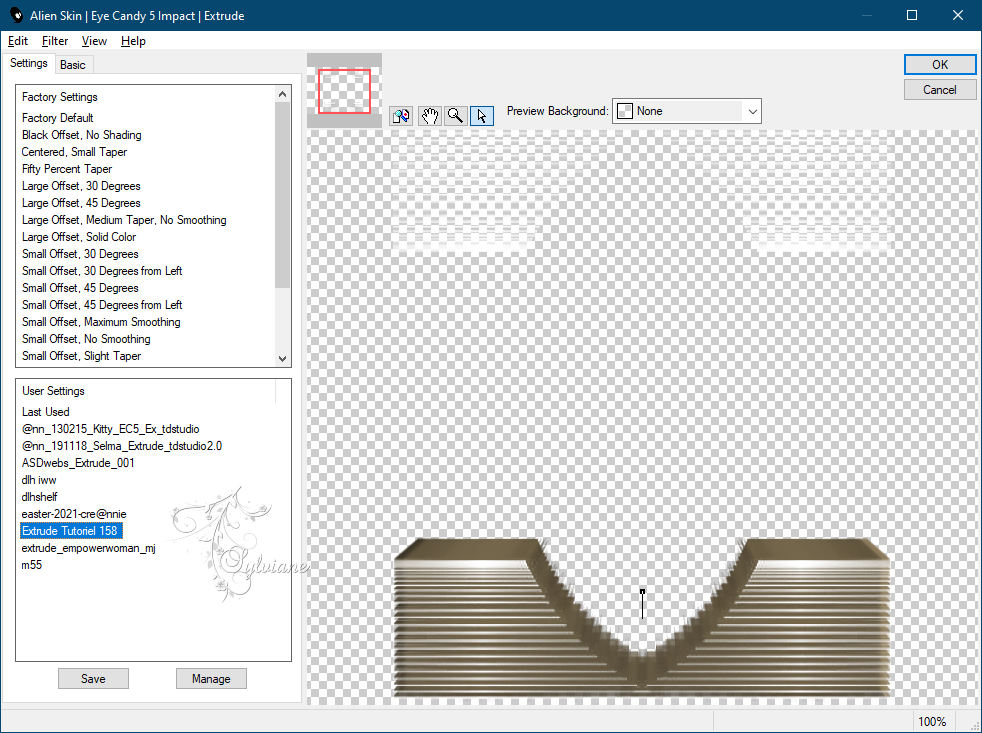The image size is (982, 733).
Task: Click the Manage settings button
Action: click(211, 678)
